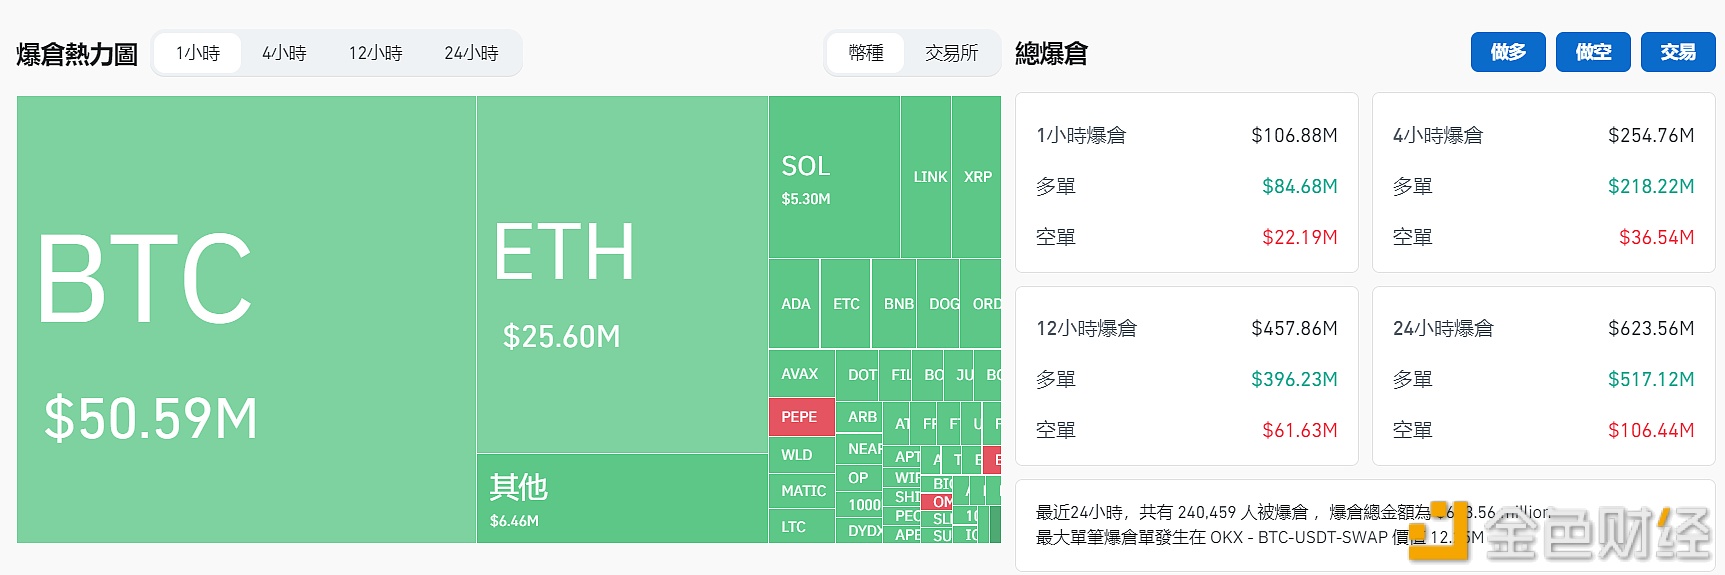1725x575 pixels.
Task: Open the BTC heatmap block
Action: [246, 320]
